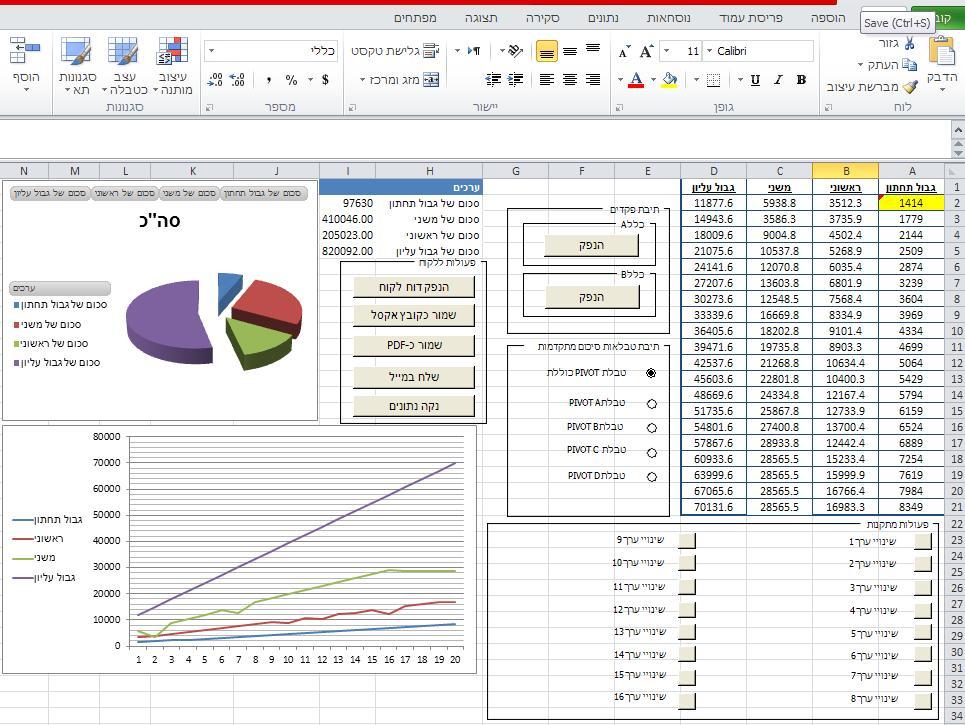The image size is (965, 725).
Task: Click the שמור כ-PDF button
Action: [x=414, y=345]
